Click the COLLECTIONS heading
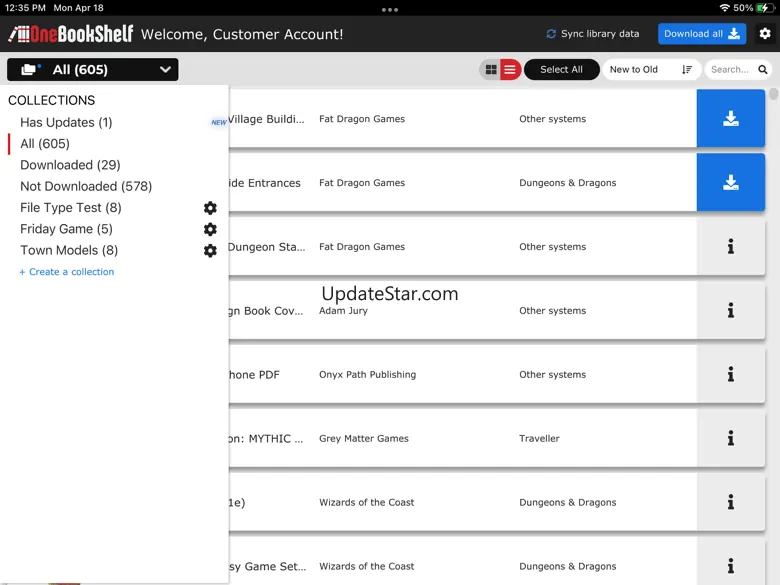780x585 pixels. [52, 100]
